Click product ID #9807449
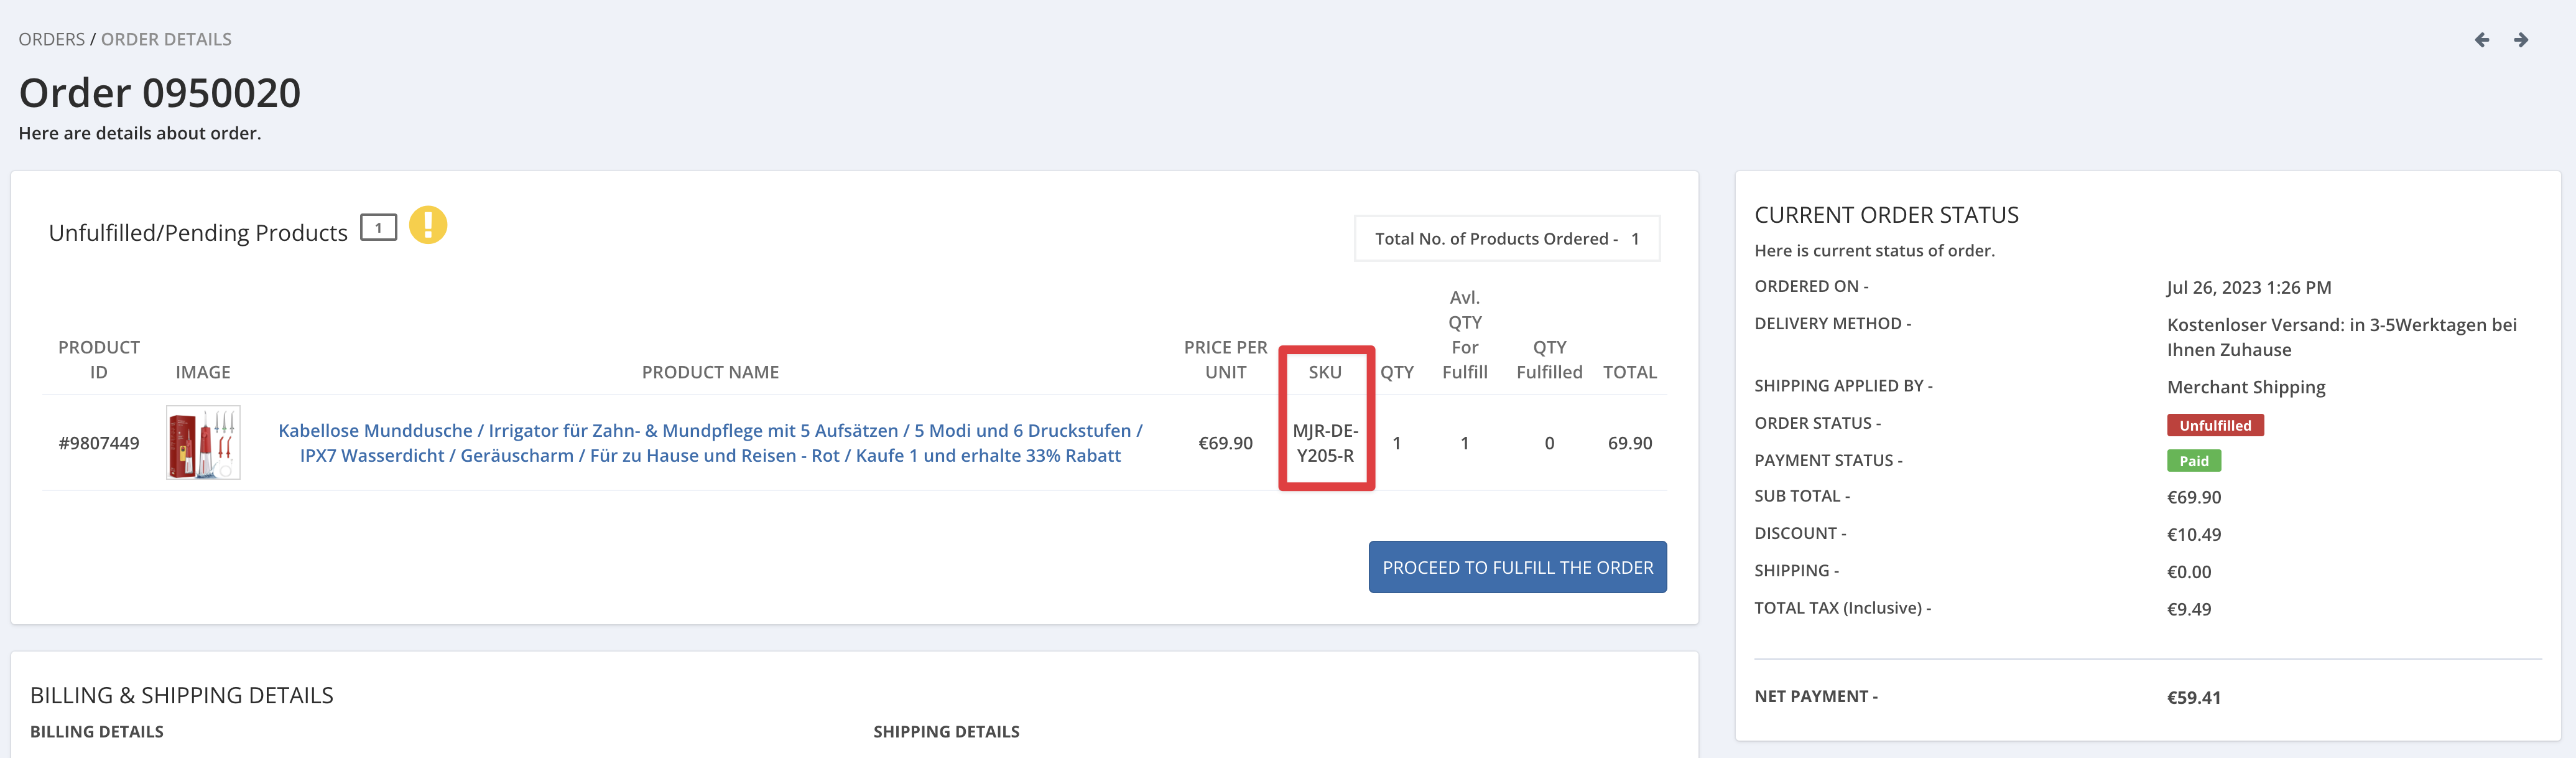This screenshot has width=2576, height=758. pyautogui.click(x=98, y=443)
